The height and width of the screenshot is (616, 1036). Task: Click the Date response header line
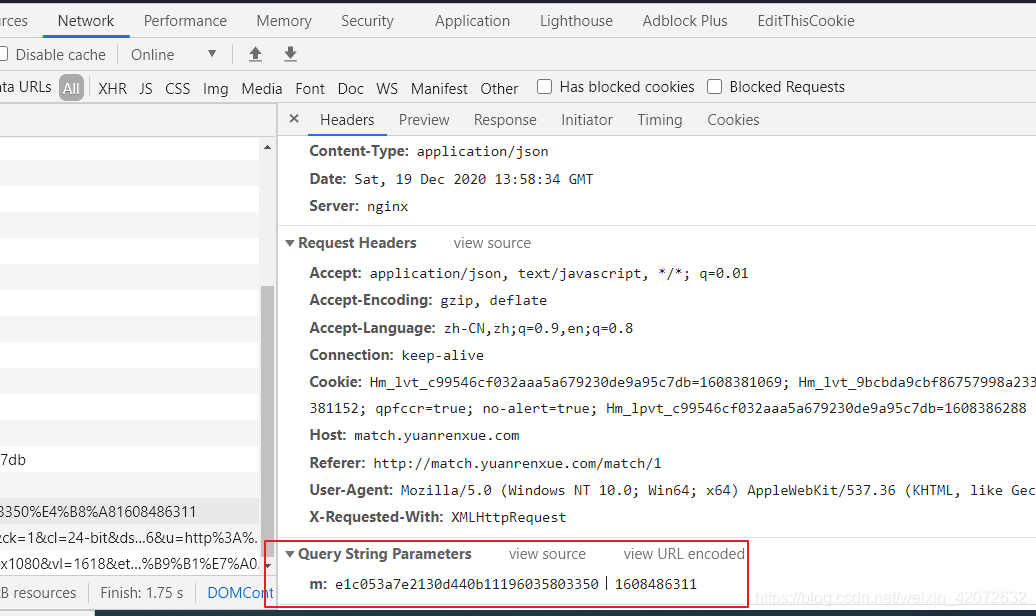(x=451, y=179)
